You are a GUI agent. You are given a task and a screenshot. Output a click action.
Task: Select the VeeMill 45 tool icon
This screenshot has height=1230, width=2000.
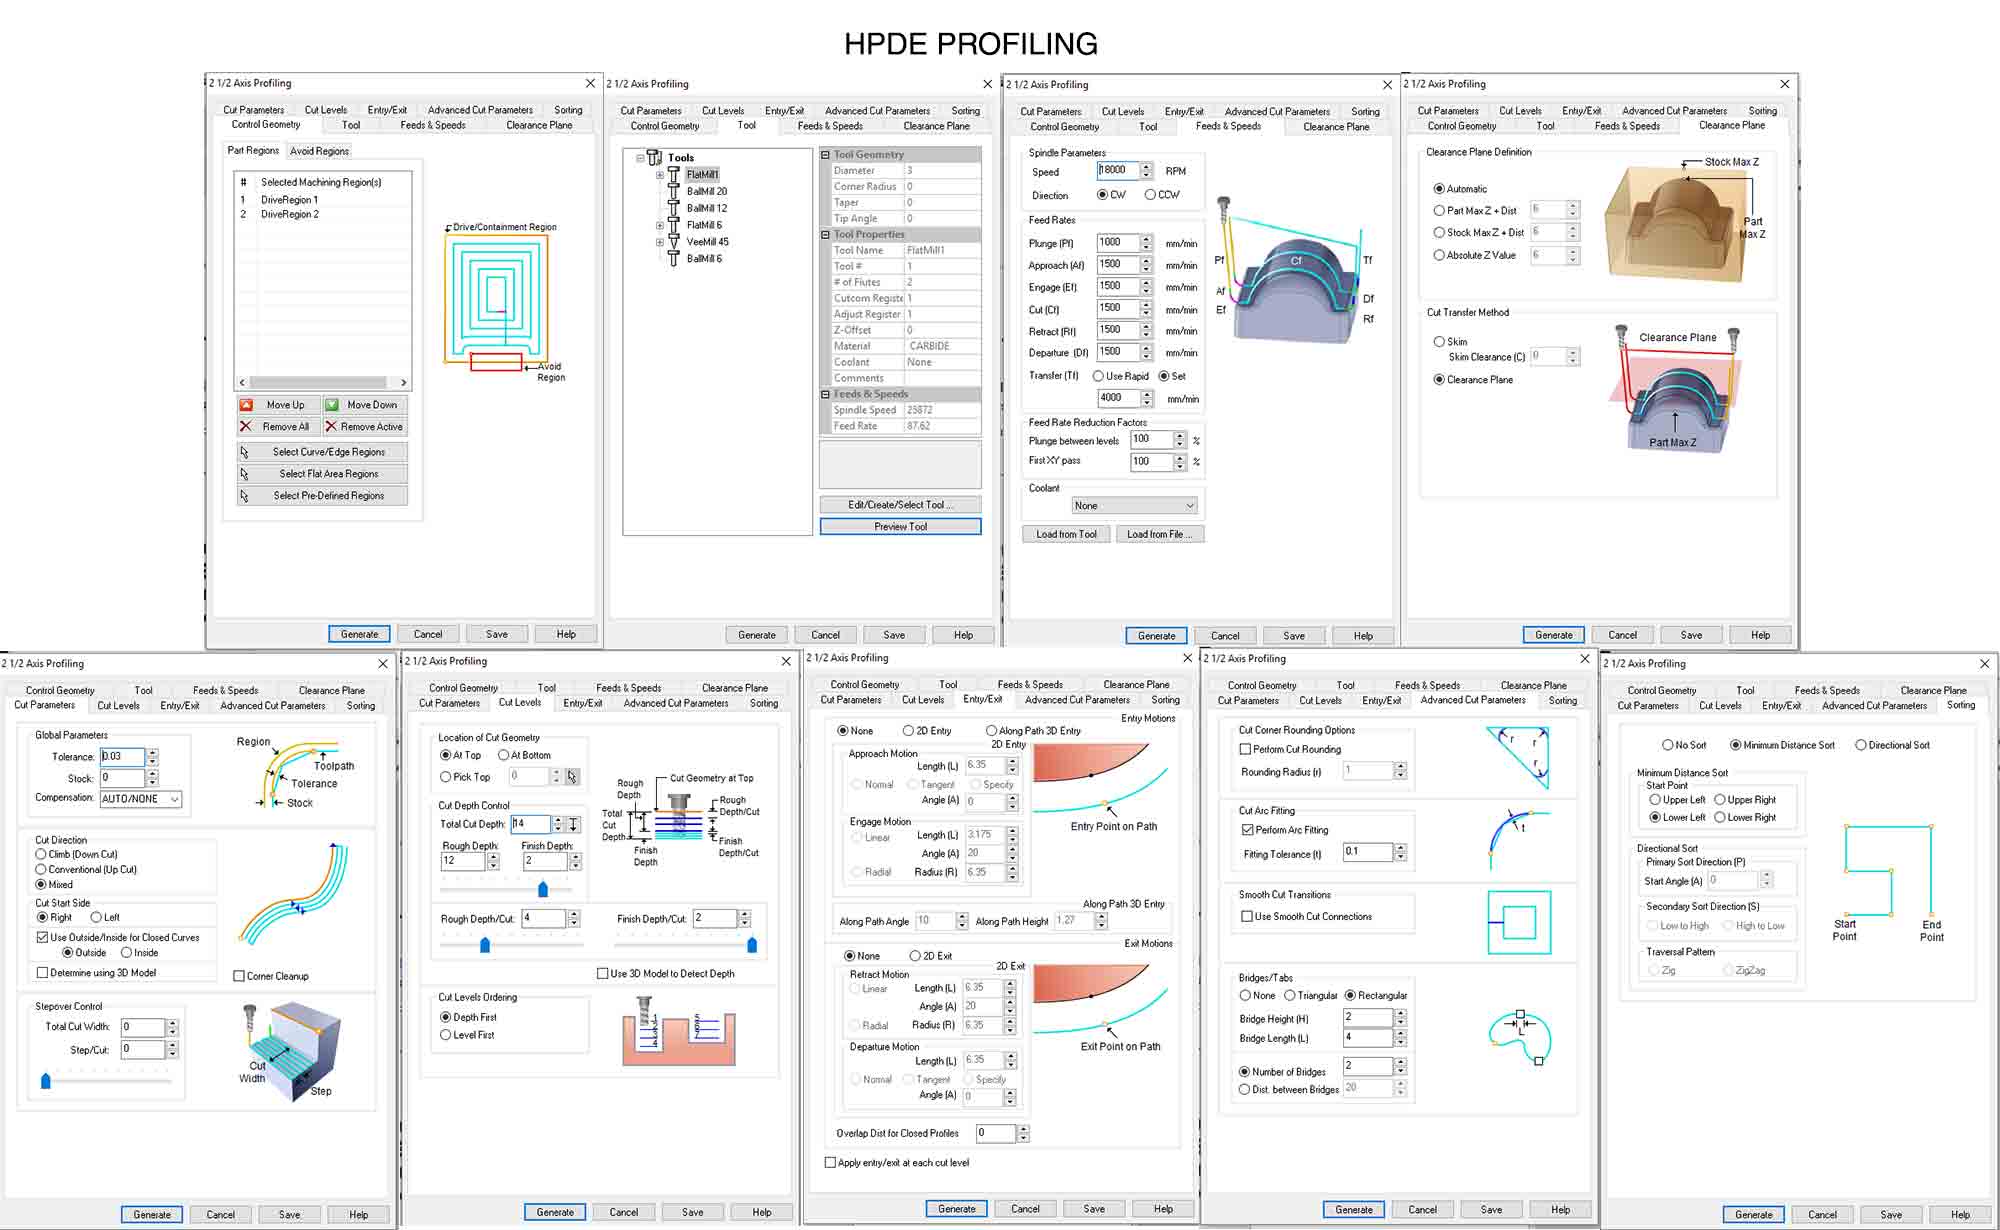coord(674,242)
